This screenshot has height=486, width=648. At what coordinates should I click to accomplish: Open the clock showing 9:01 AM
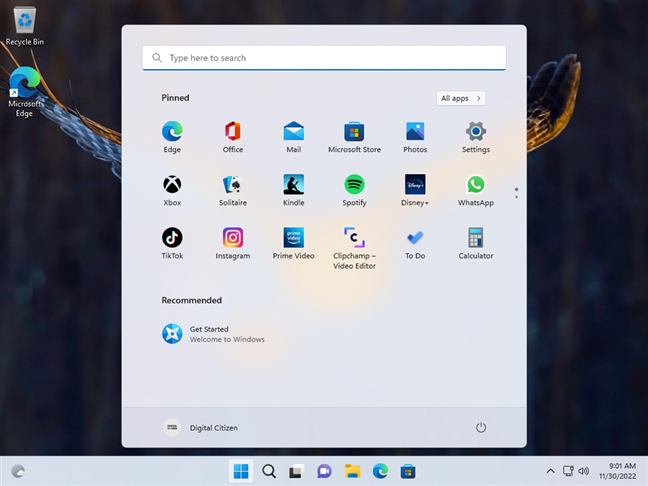click(x=617, y=471)
